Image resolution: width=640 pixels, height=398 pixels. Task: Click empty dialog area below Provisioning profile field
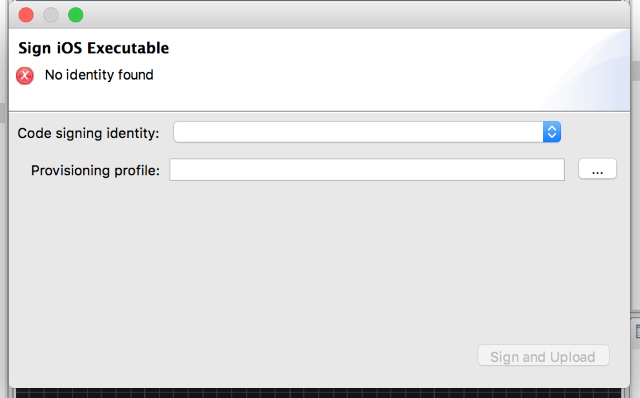click(x=318, y=261)
